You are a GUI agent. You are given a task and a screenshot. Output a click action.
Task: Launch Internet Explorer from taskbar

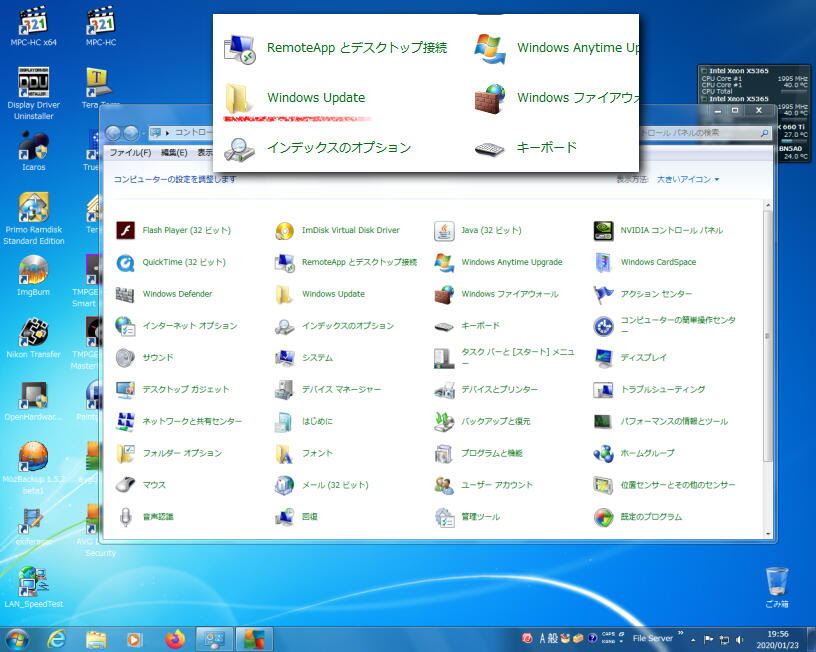click(x=56, y=639)
